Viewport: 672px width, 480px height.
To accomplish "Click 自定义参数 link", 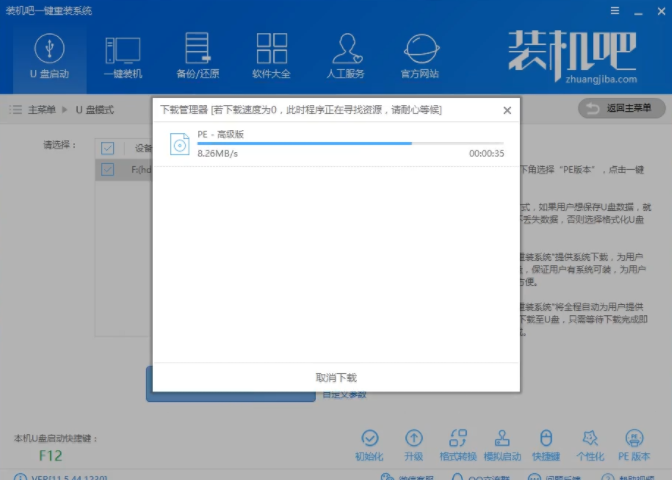I will point(345,395).
